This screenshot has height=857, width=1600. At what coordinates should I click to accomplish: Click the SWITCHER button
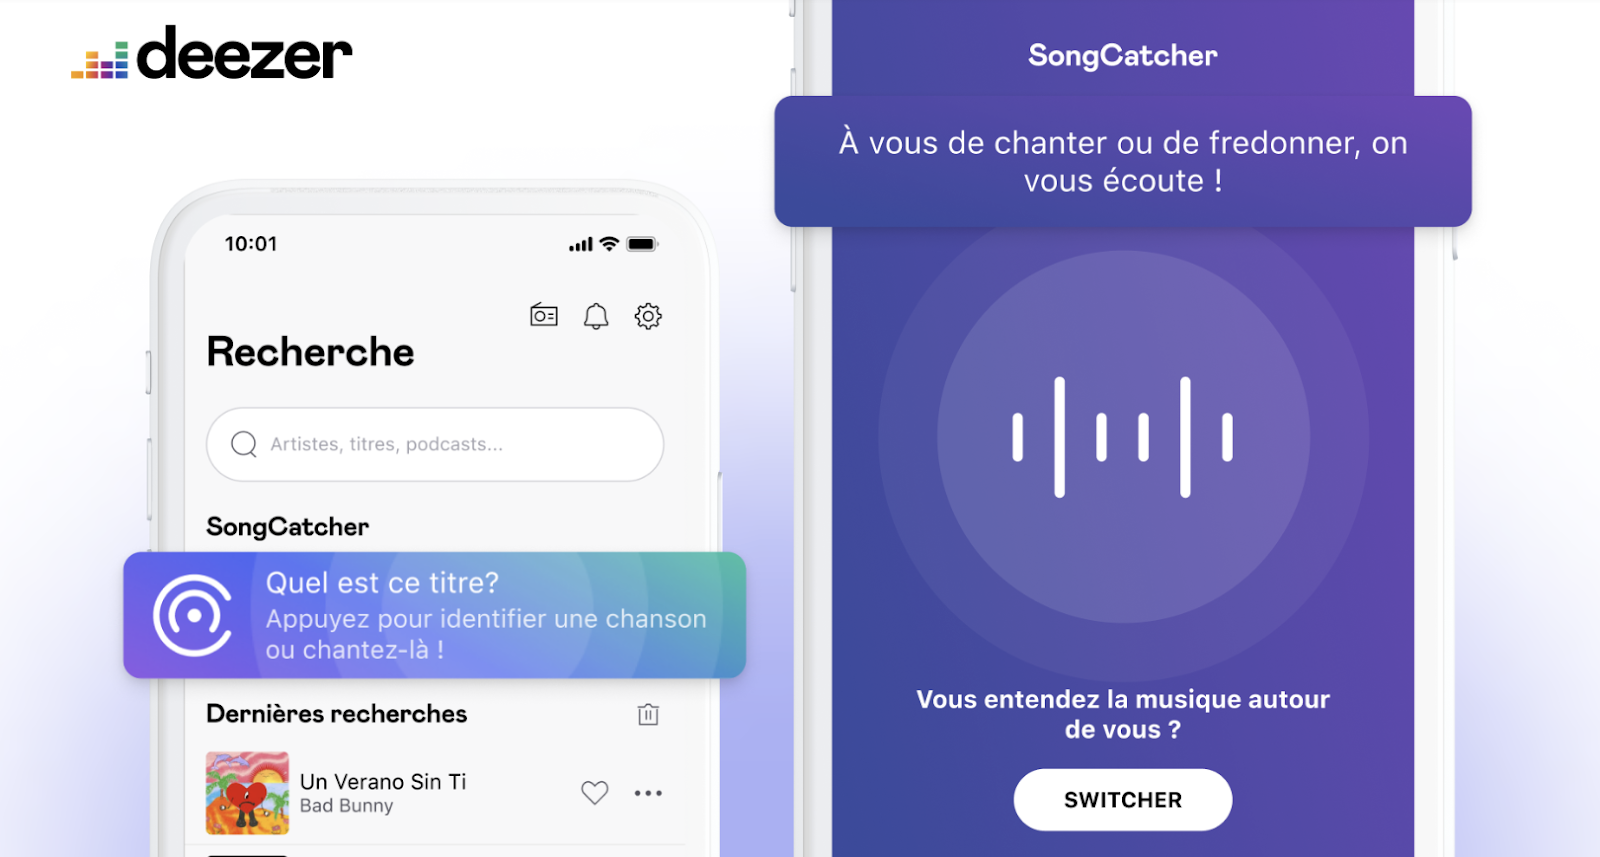(x=1123, y=800)
